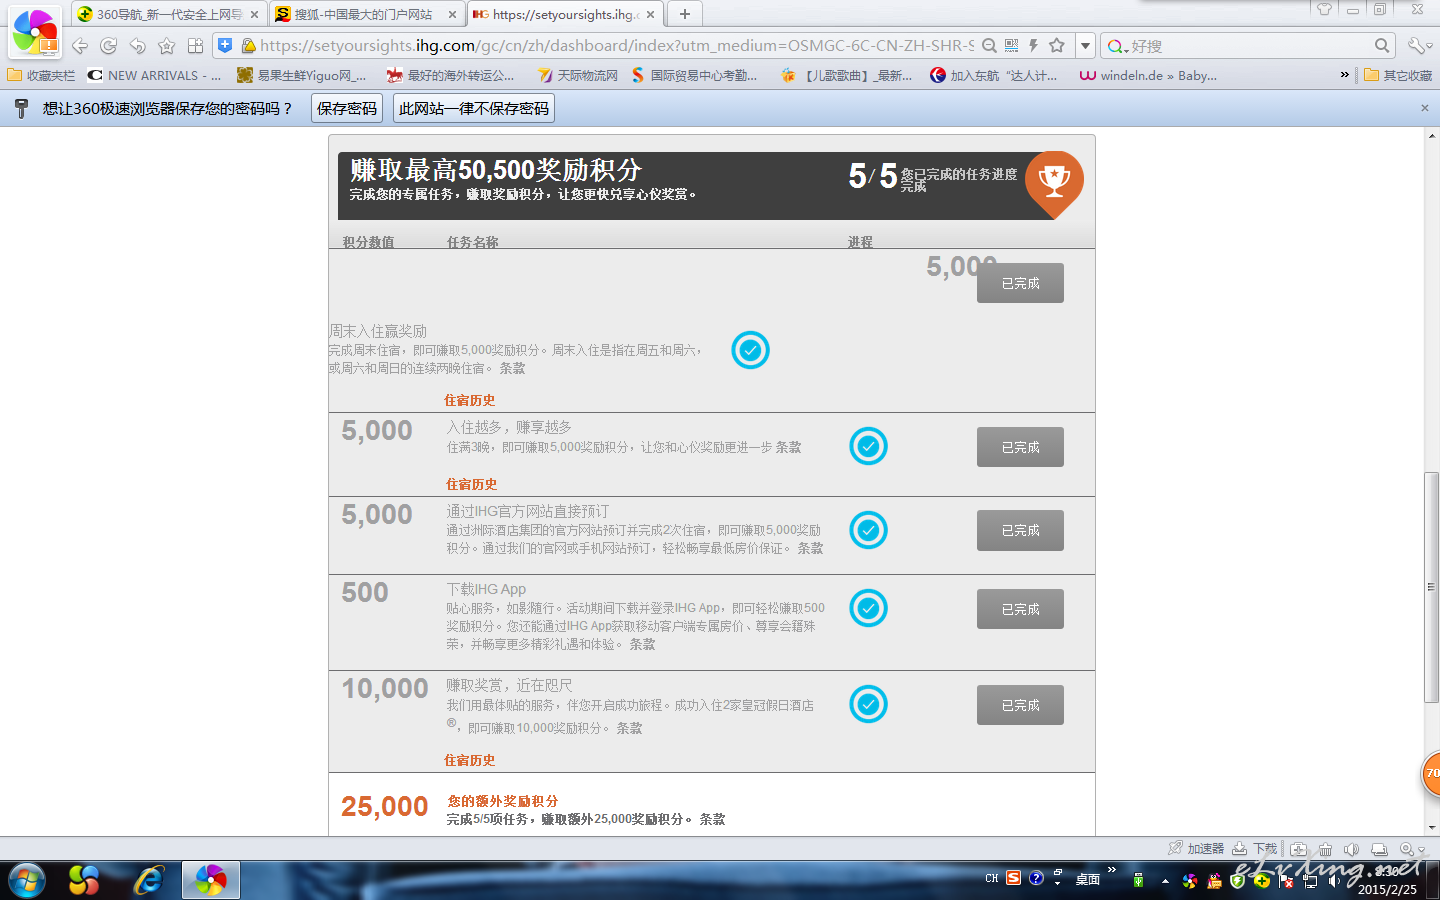Open the NEW ARRIVALS bookmark

pos(154,75)
